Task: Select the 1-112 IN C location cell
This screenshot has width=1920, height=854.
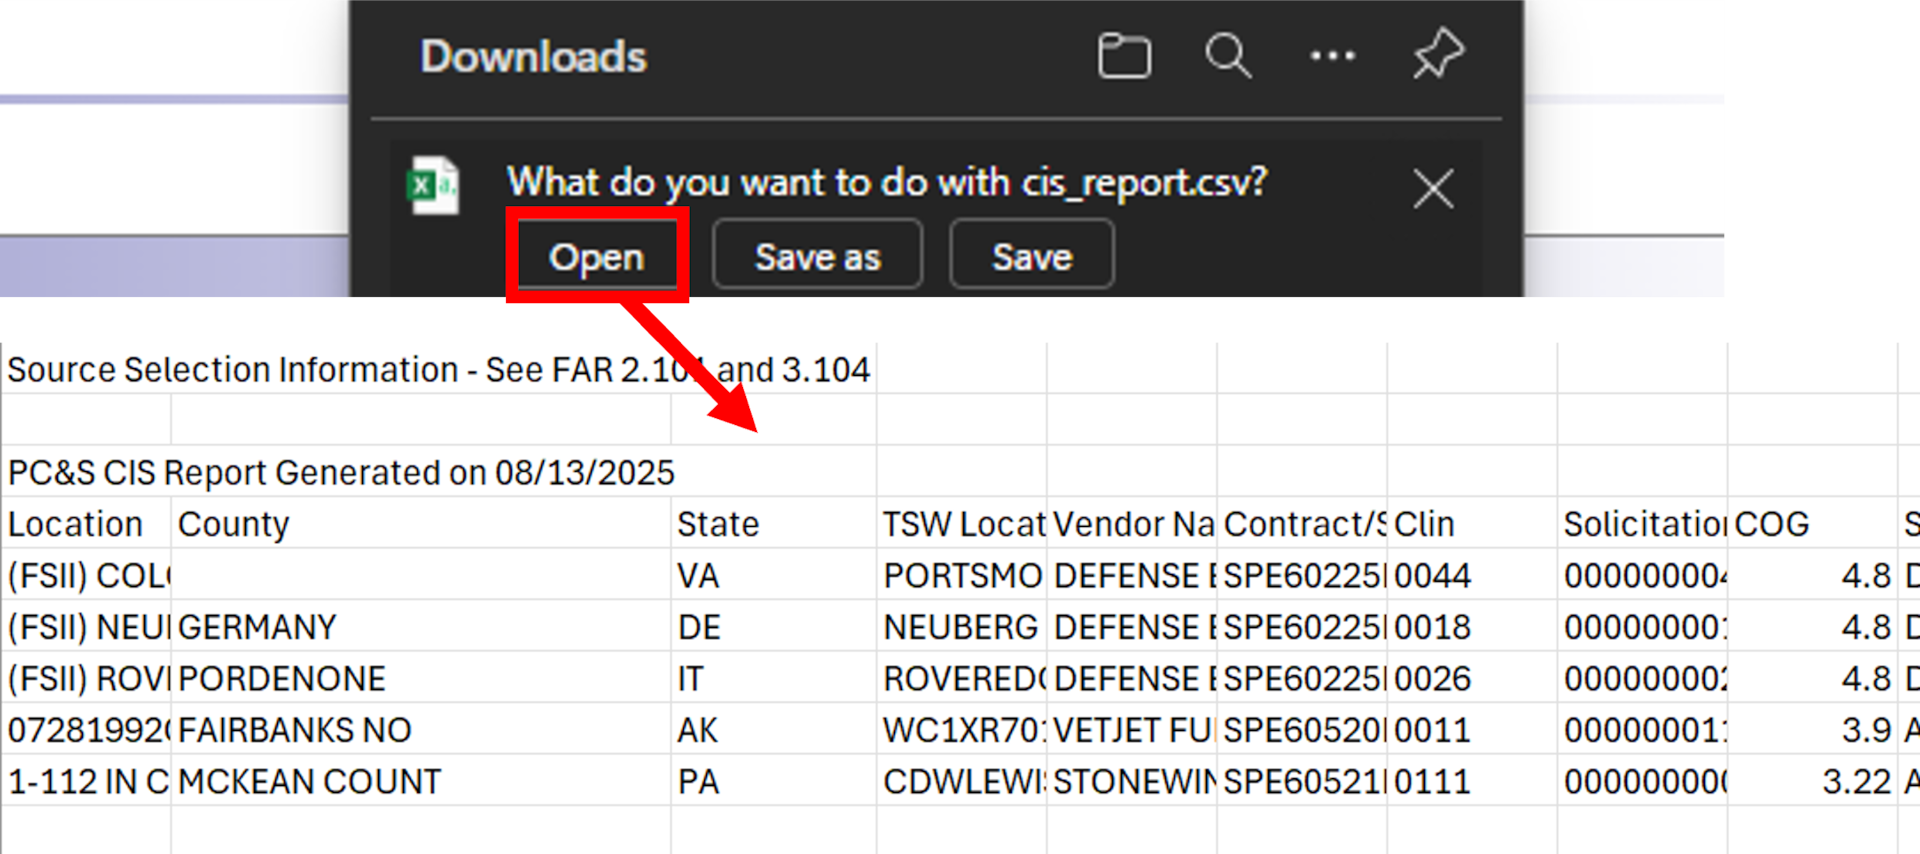Action: pos(87,781)
